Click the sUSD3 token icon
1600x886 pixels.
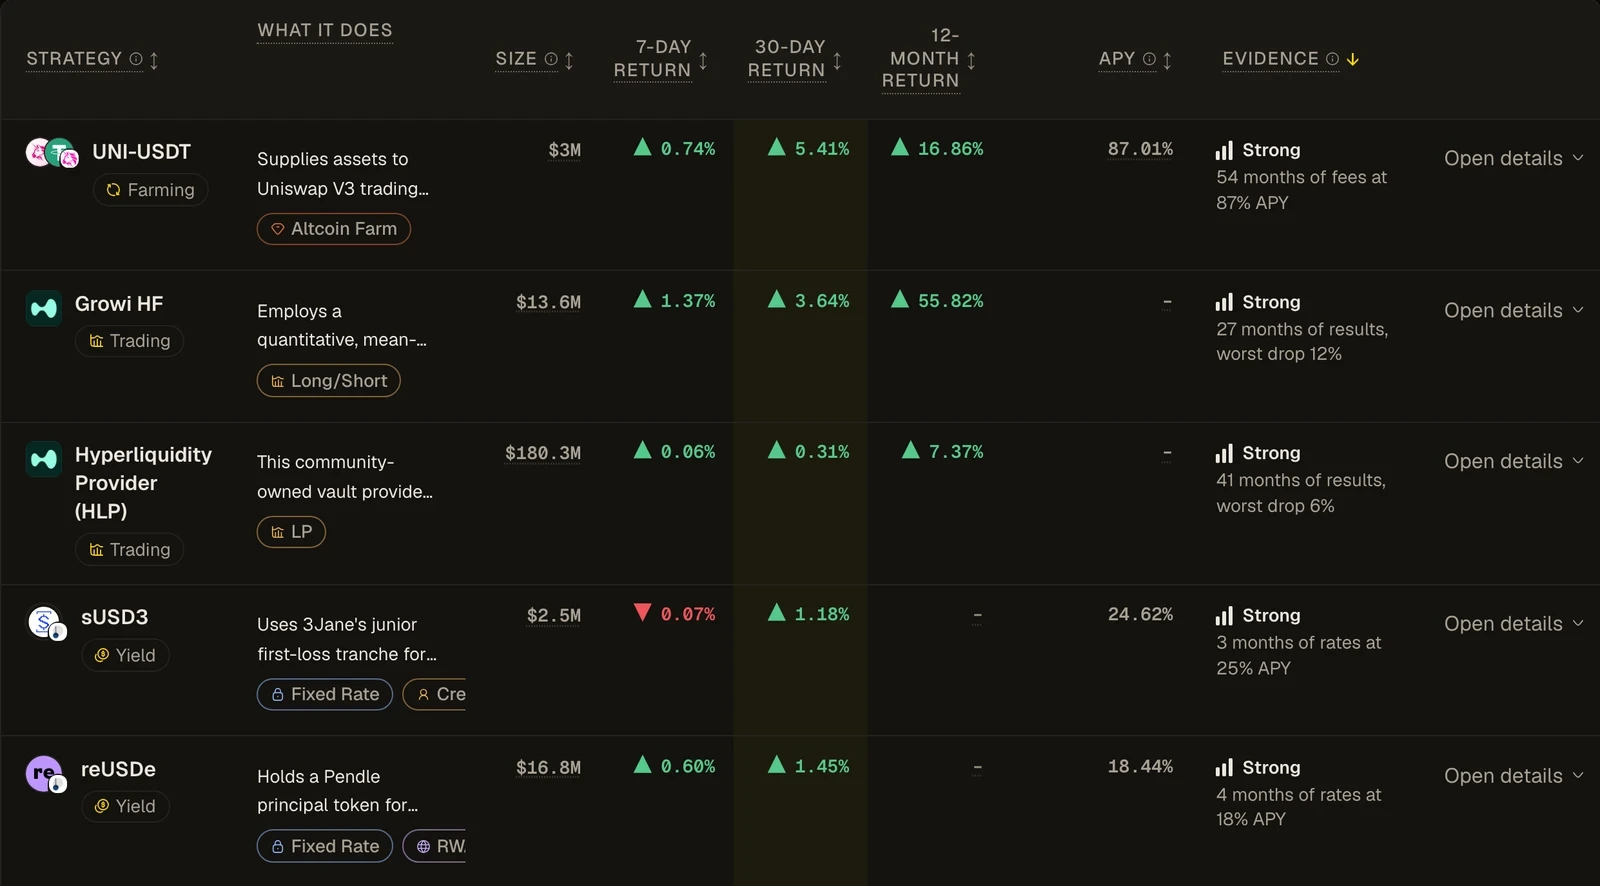coord(46,623)
